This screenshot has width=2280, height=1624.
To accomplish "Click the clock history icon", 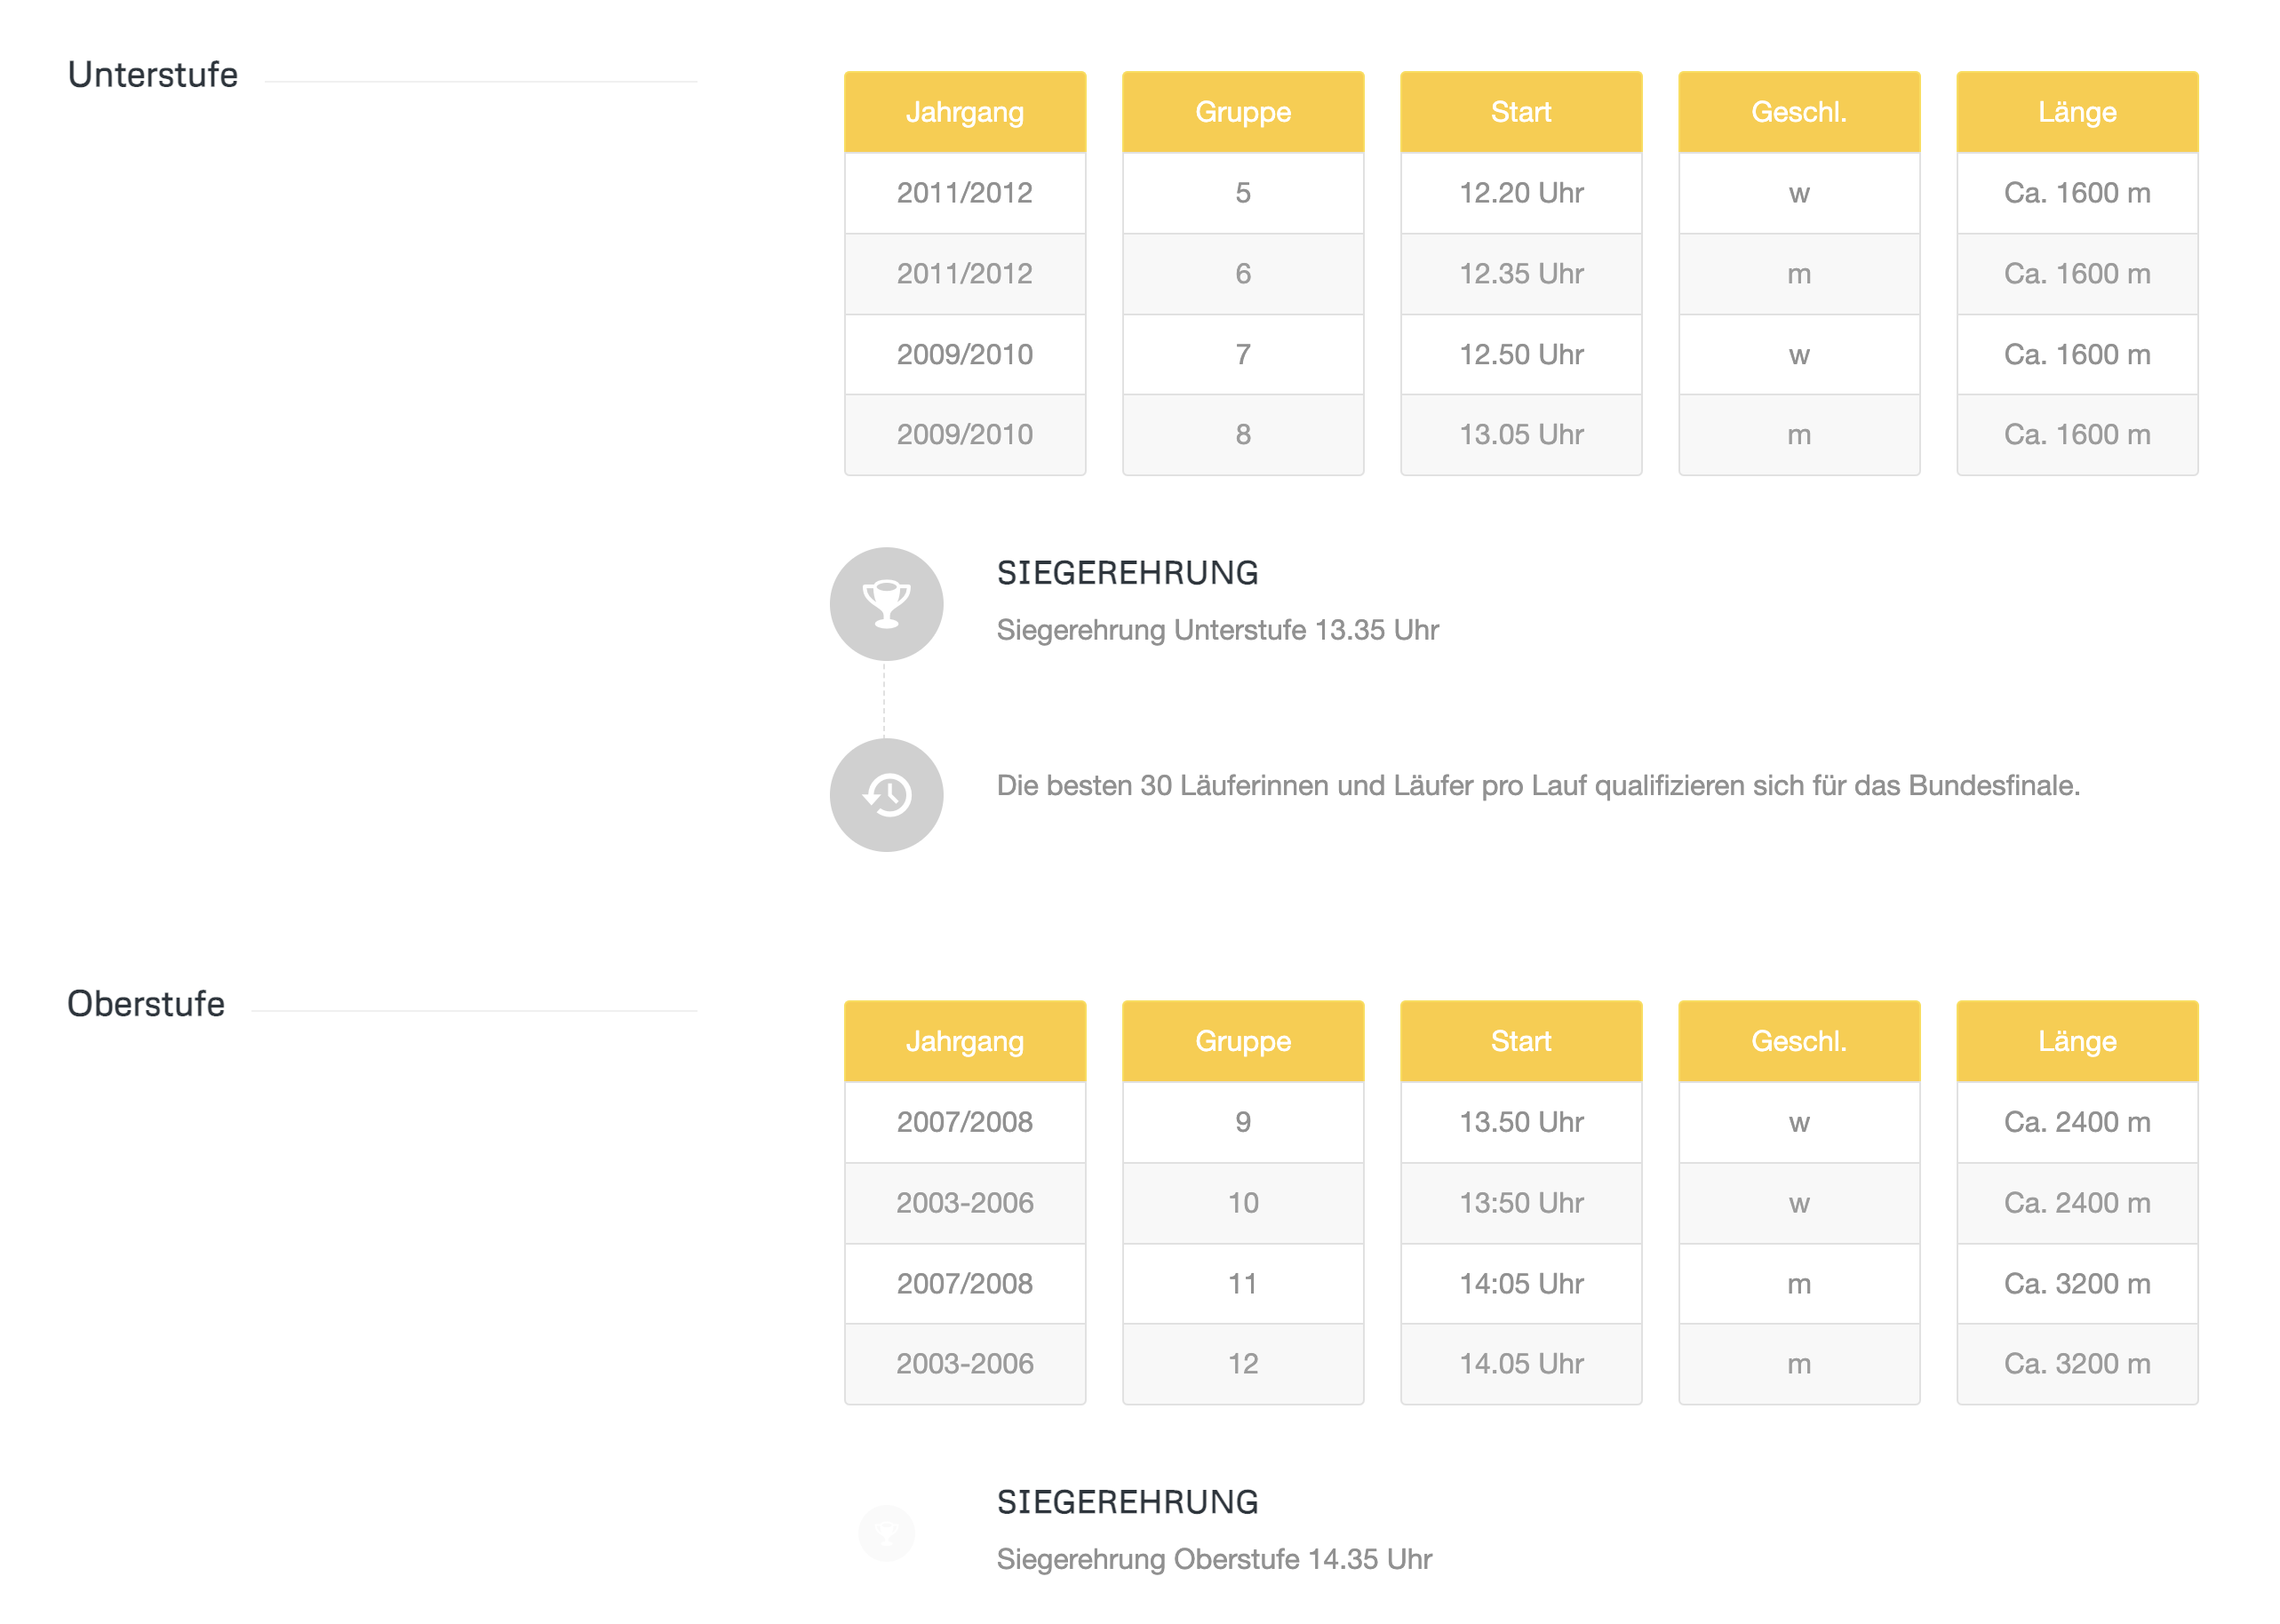I will (886, 795).
